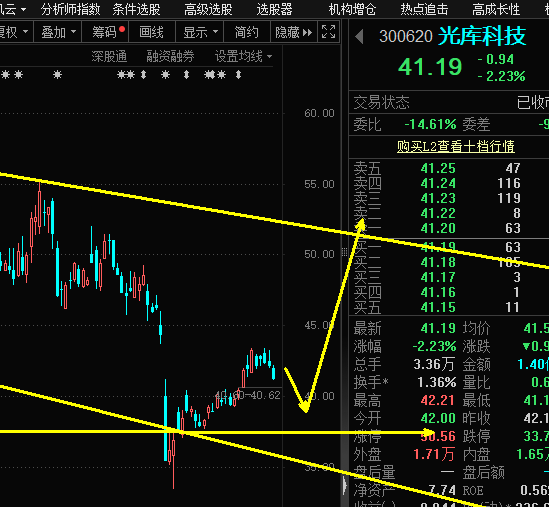This screenshot has height=507, width=549.
Task: Click the red dot on 筹码 button
Action: click(122, 29)
